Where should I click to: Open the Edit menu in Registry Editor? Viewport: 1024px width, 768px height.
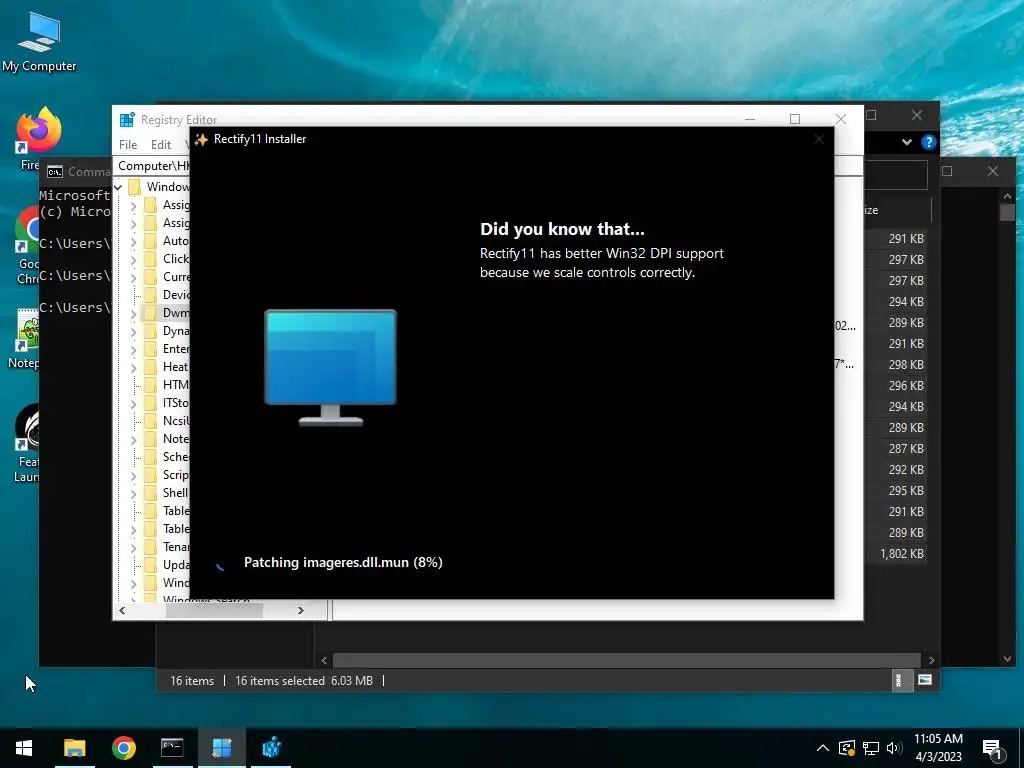coord(161,144)
